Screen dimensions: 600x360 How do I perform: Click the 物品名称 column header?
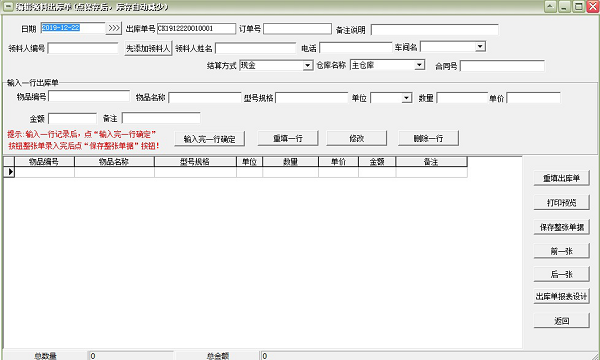[x=114, y=162]
